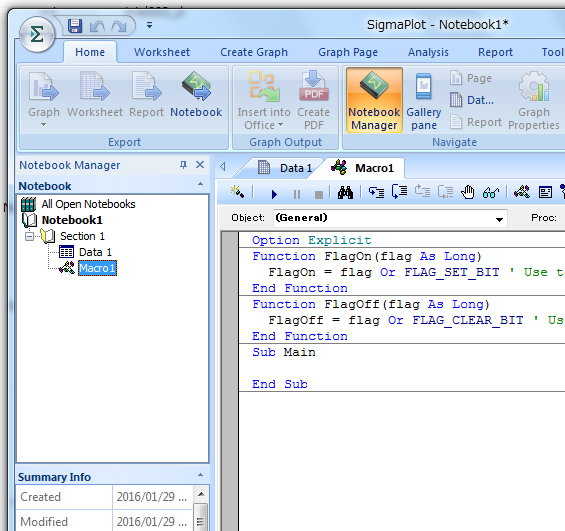
Task: Switch to the Macro1 document tab
Action: point(362,168)
